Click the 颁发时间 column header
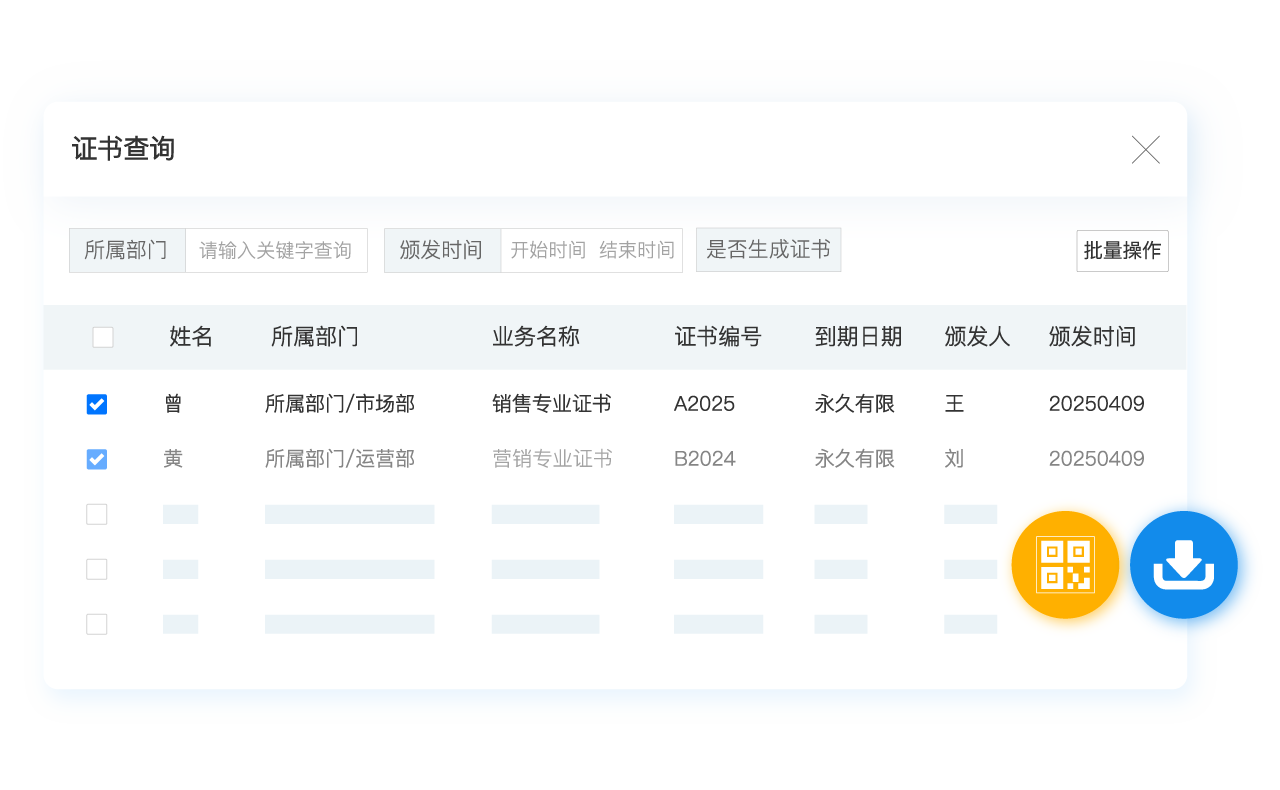The width and height of the screenshot is (1280, 790). 1092,337
